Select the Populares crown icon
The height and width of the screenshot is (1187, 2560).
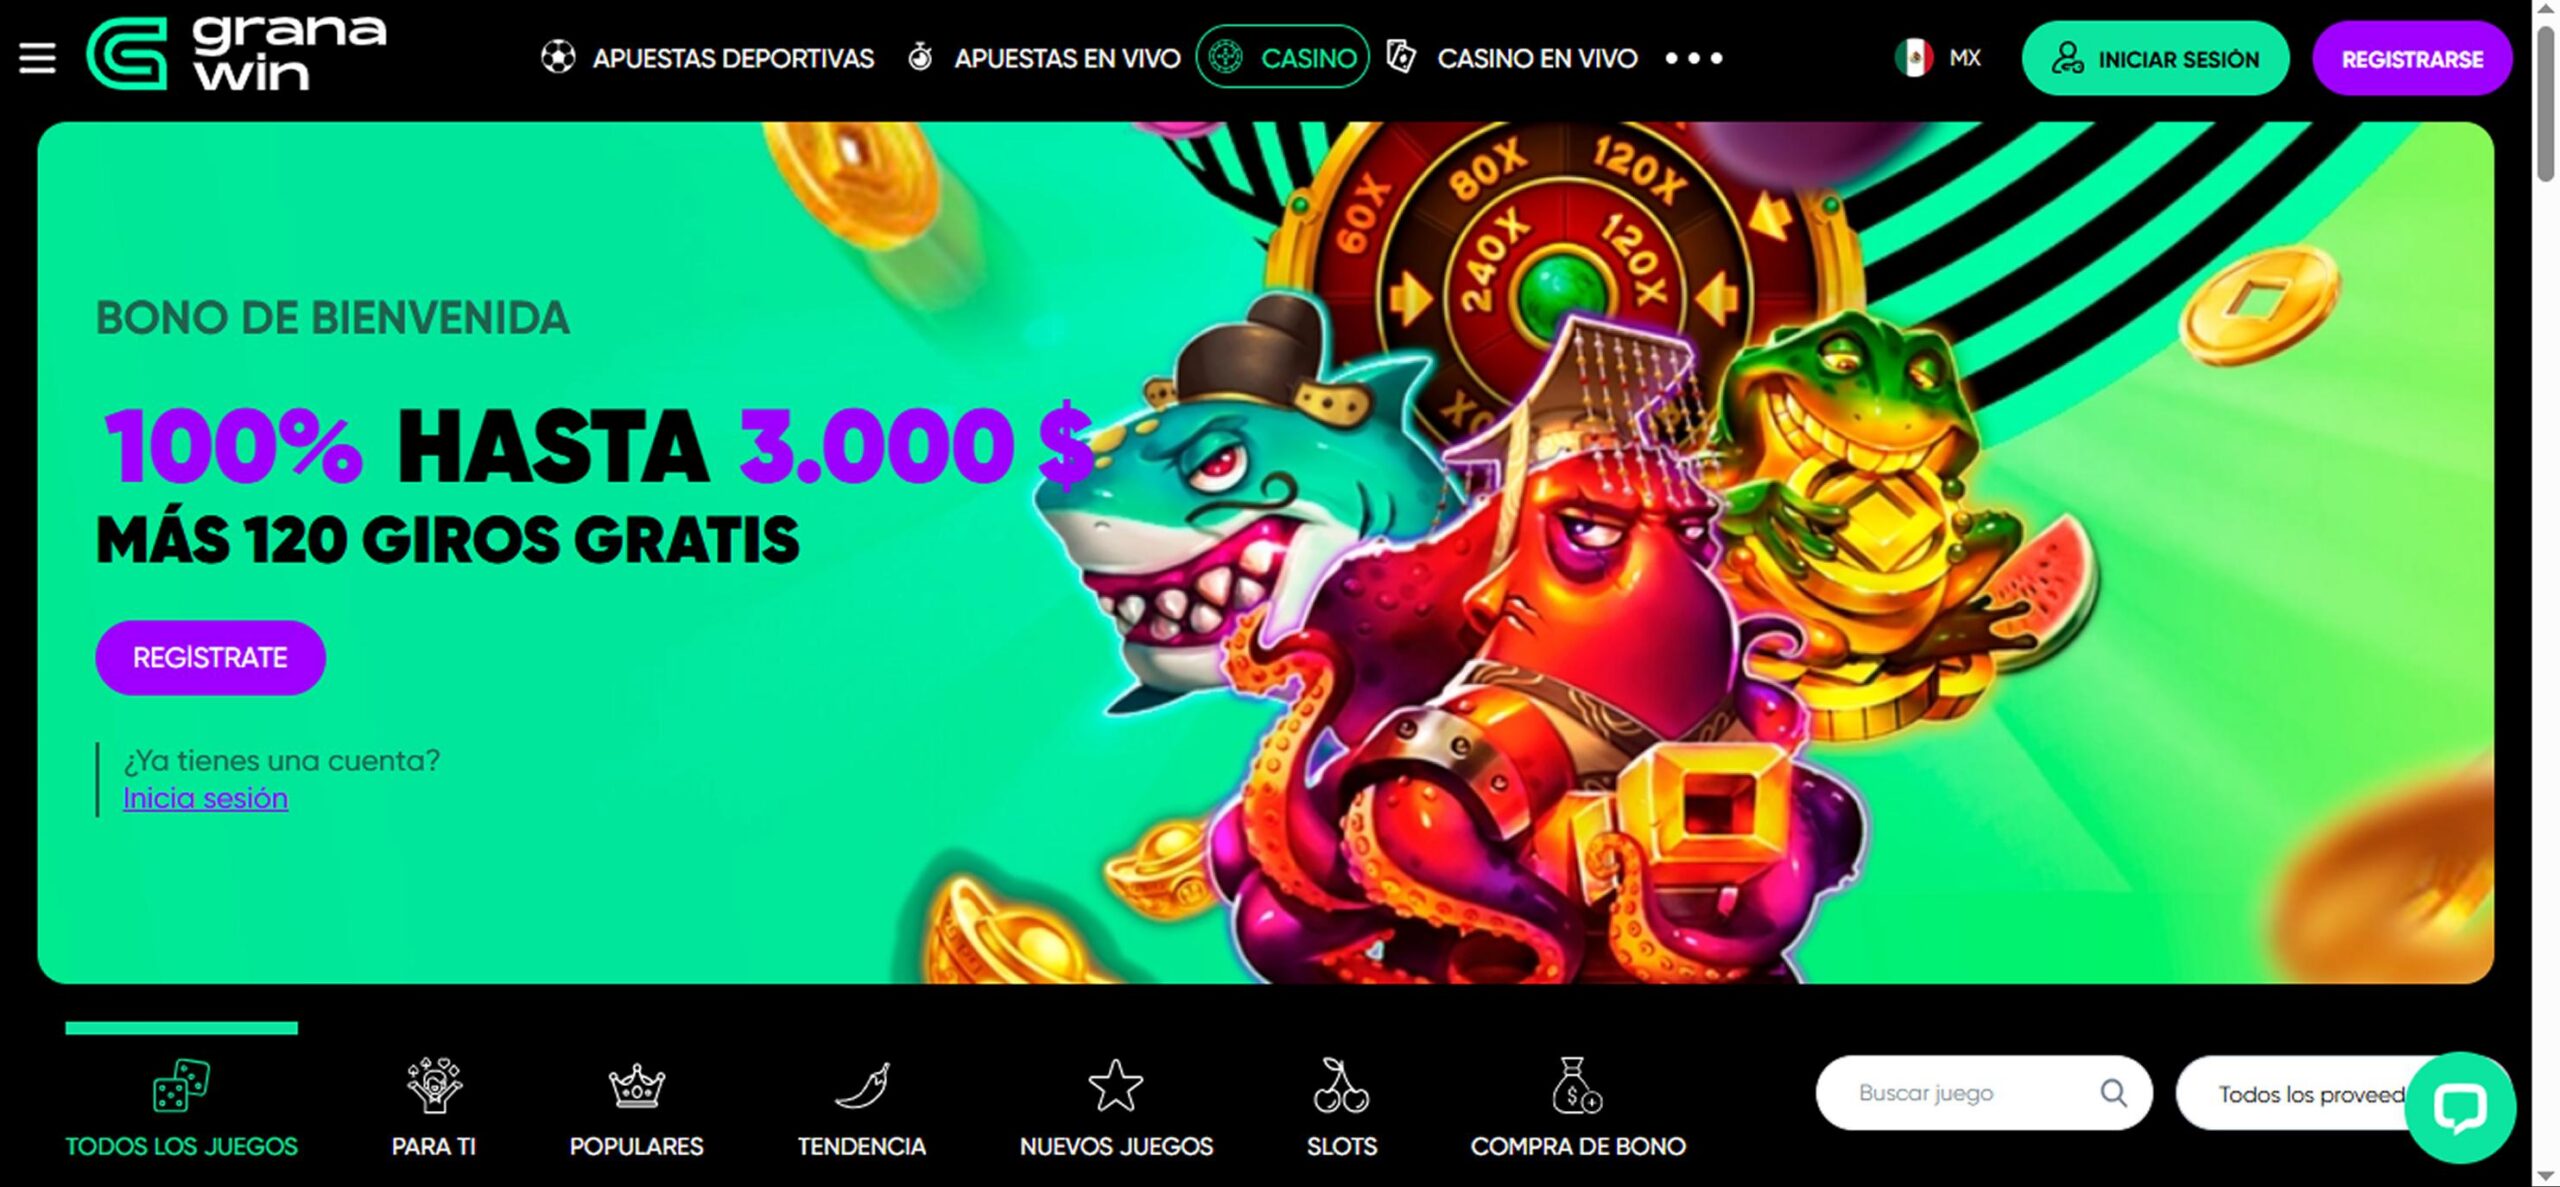636,1086
